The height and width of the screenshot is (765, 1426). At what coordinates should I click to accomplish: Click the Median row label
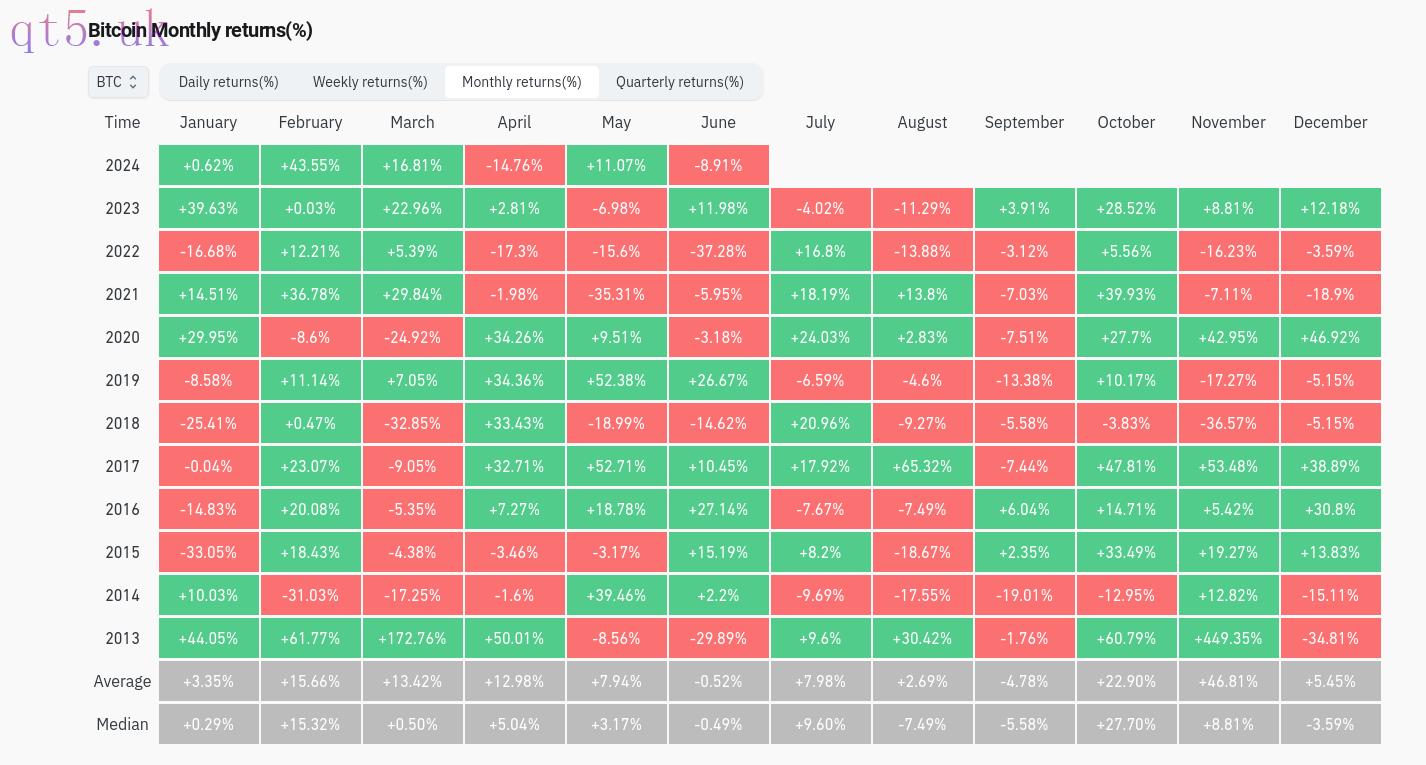point(122,724)
